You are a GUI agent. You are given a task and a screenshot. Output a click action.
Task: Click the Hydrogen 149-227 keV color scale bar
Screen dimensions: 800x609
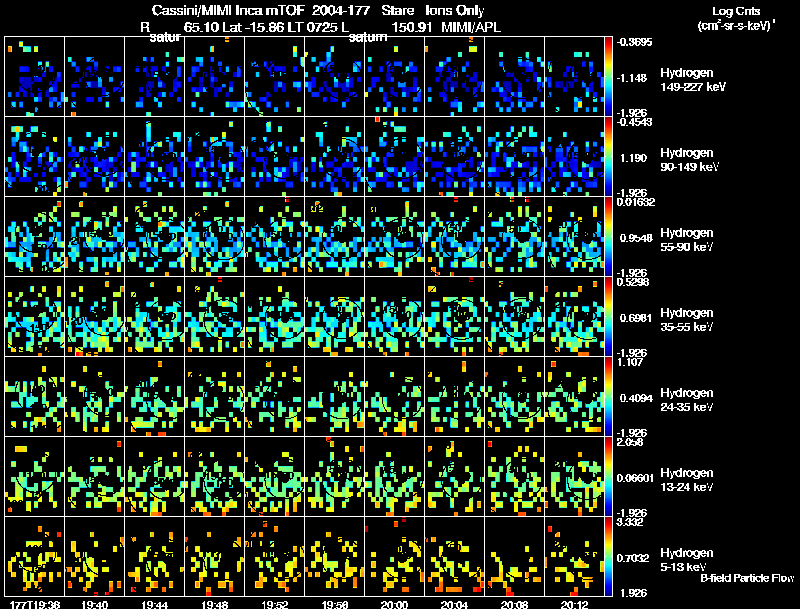[608, 77]
